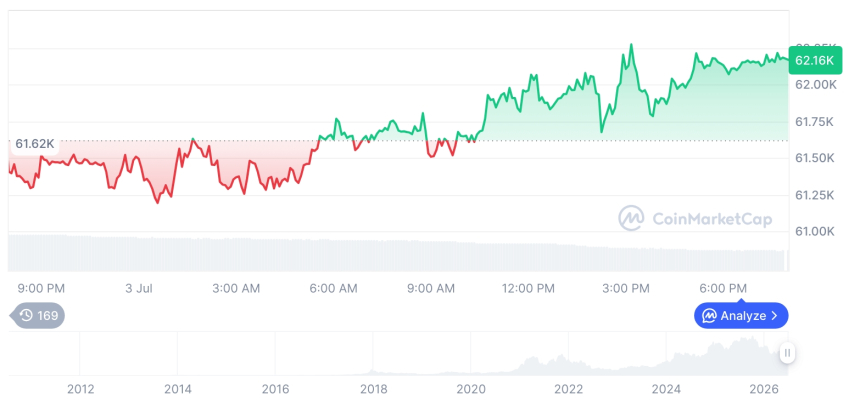Click the 62.16K current price tag
Screen dimensions: 860x401
[814, 60]
